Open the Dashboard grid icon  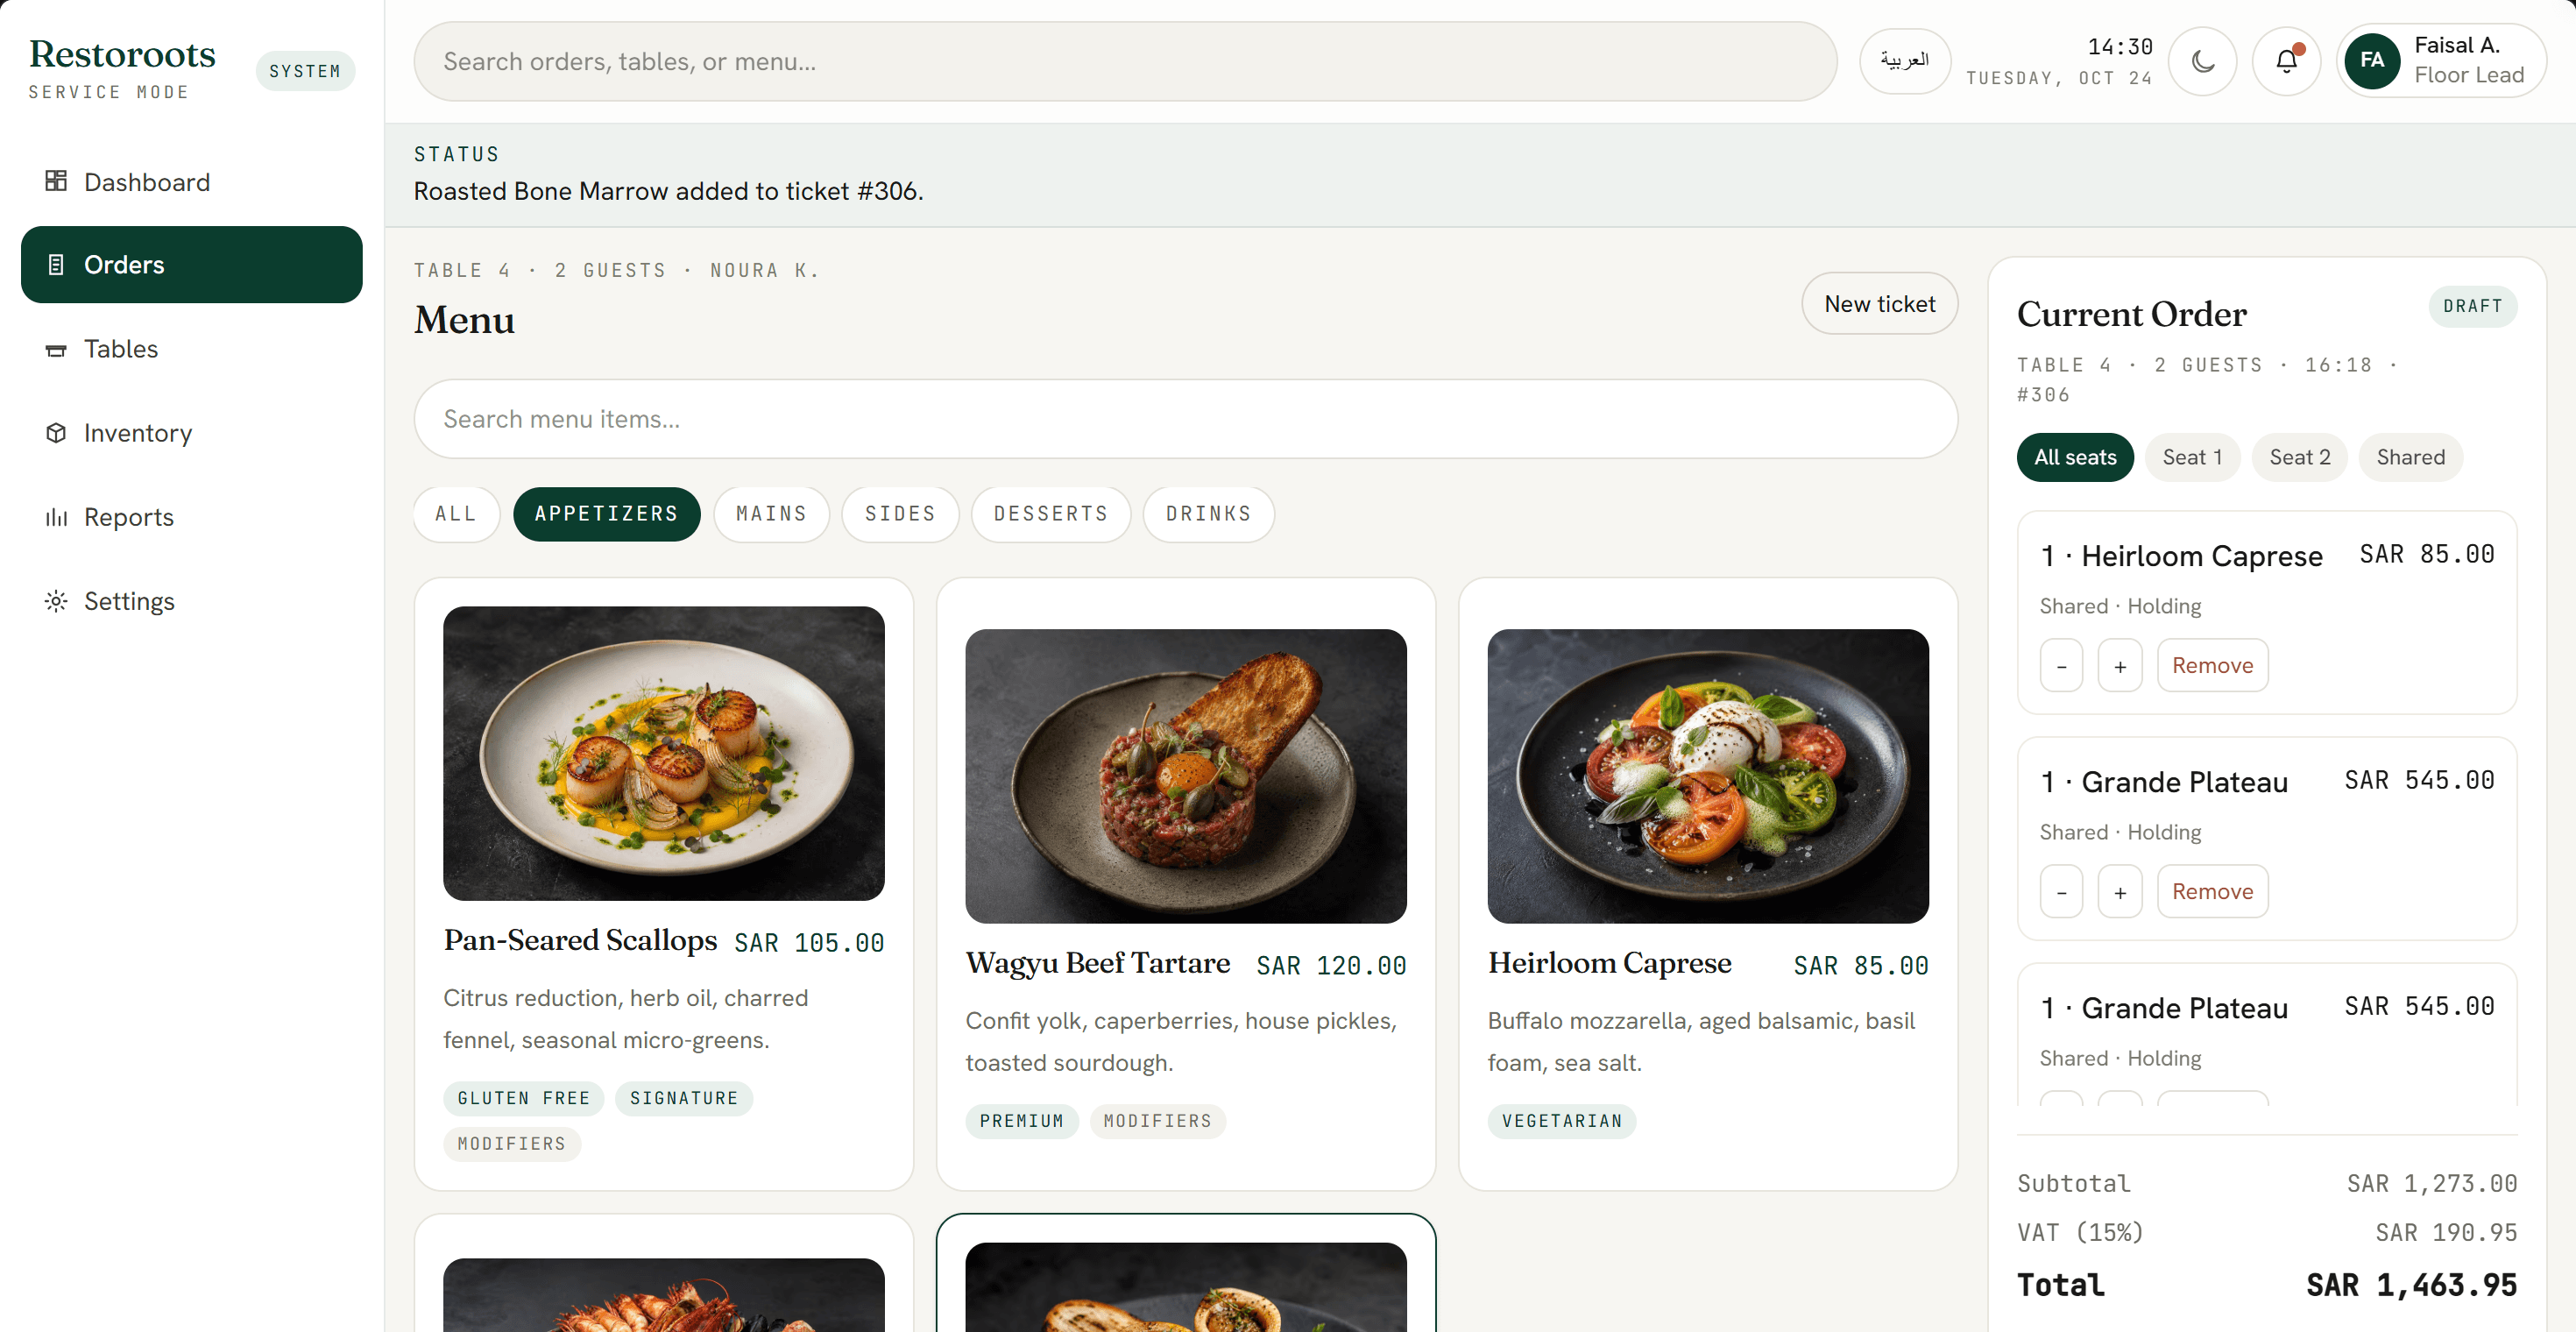(x=56, y=181)
